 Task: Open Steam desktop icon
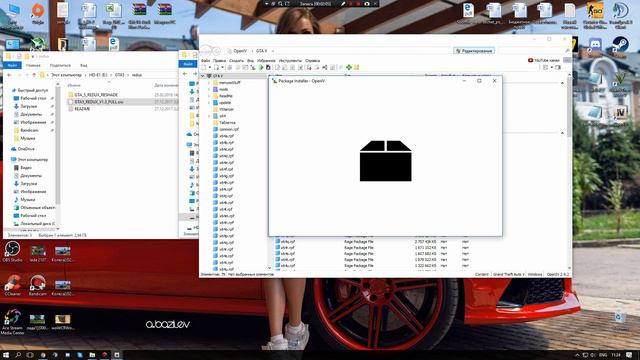point(620,44)
